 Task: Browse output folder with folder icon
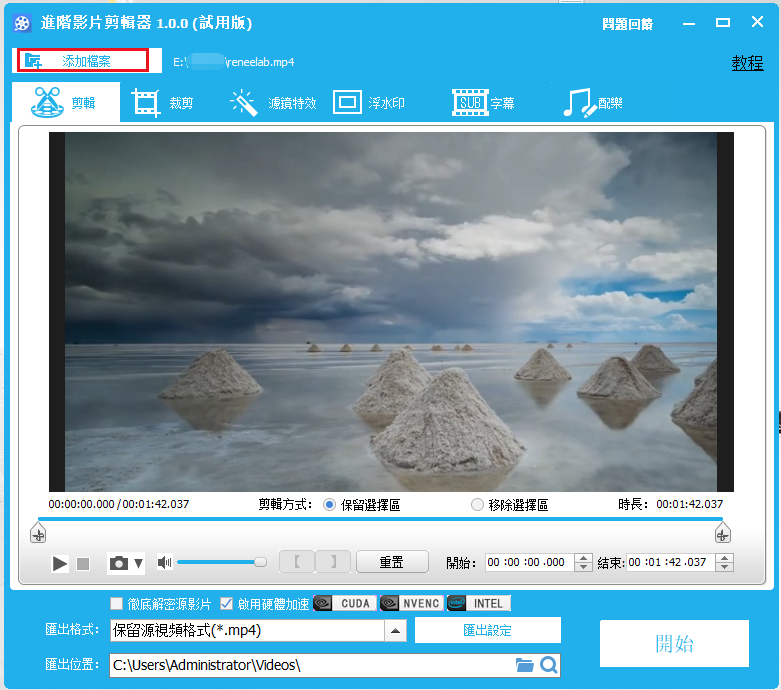pyautogui.click(x=524, y=665)
